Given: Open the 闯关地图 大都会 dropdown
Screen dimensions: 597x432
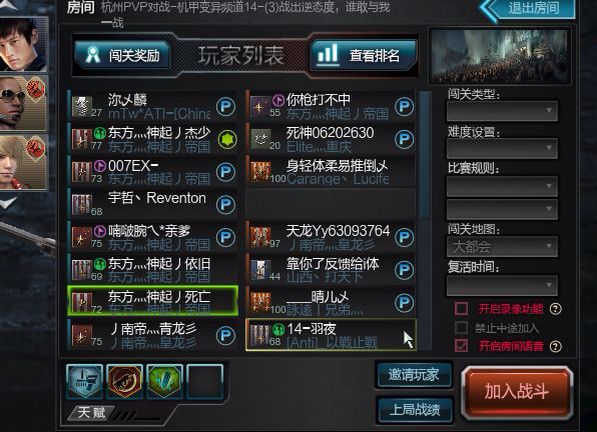Looking at the screenshot, I should click(x=502, y=246).
